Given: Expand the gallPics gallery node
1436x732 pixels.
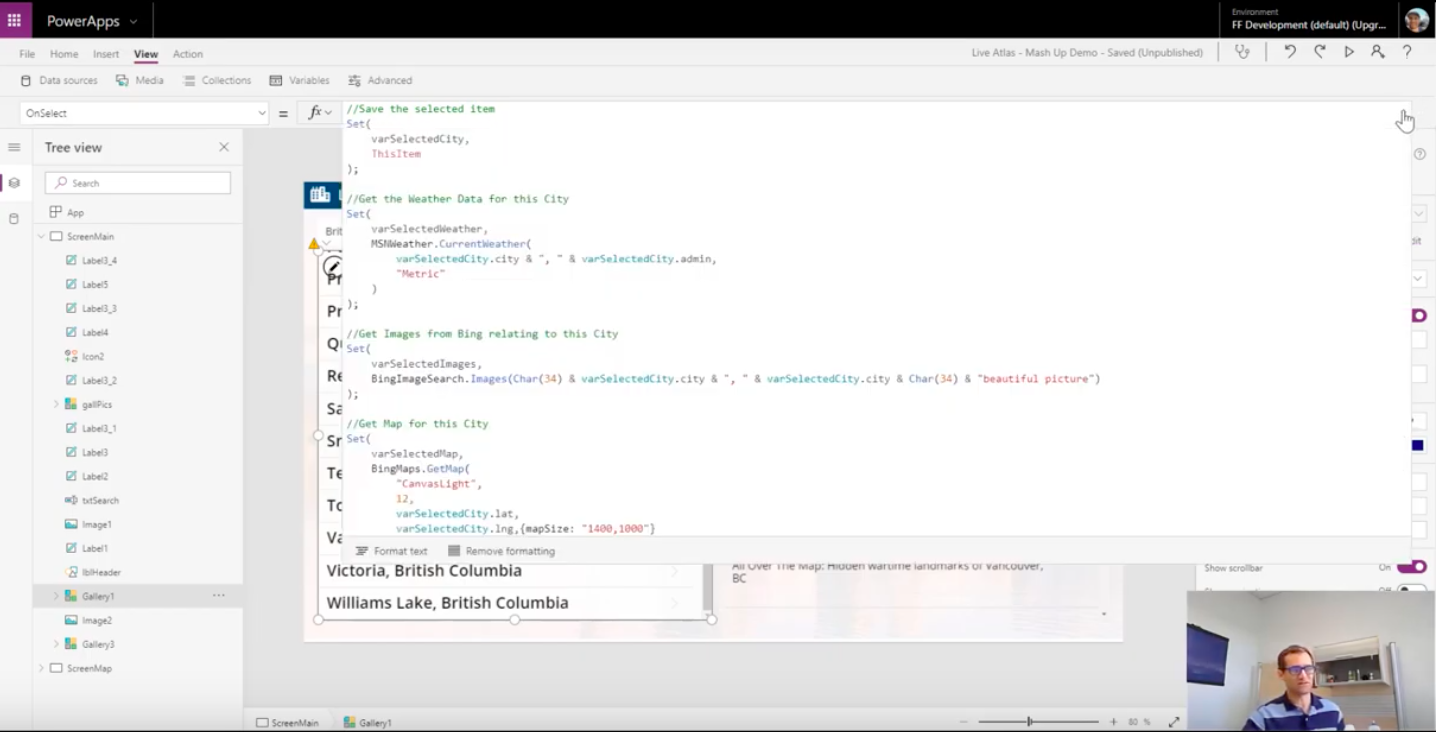Looking at the screenshot, I should tap(56, 404).
